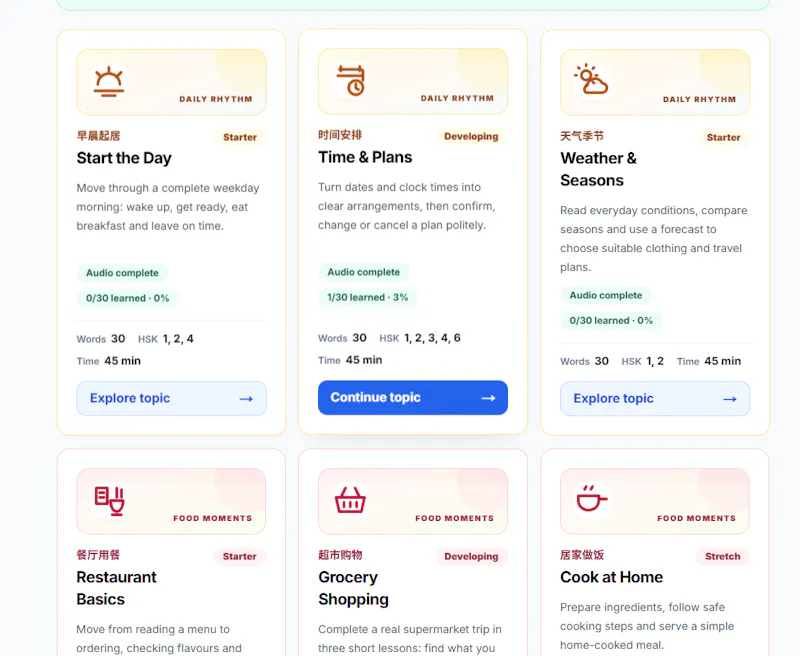Viewport: 800px width, 656px height.
Task: Click the FOOD MOMENTS label on Restaurant Basics
Action: [213, 518]
